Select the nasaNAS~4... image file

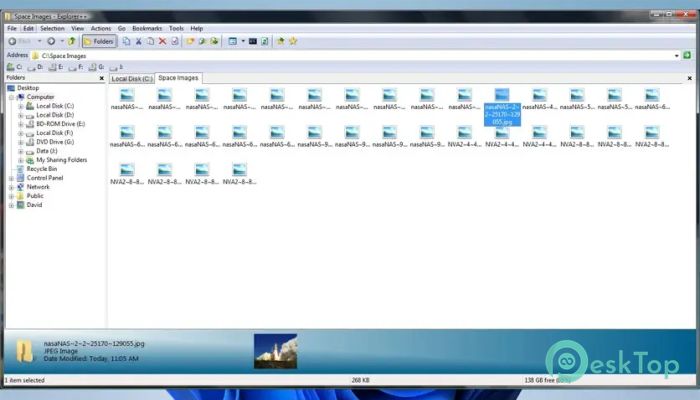(539, 100)
